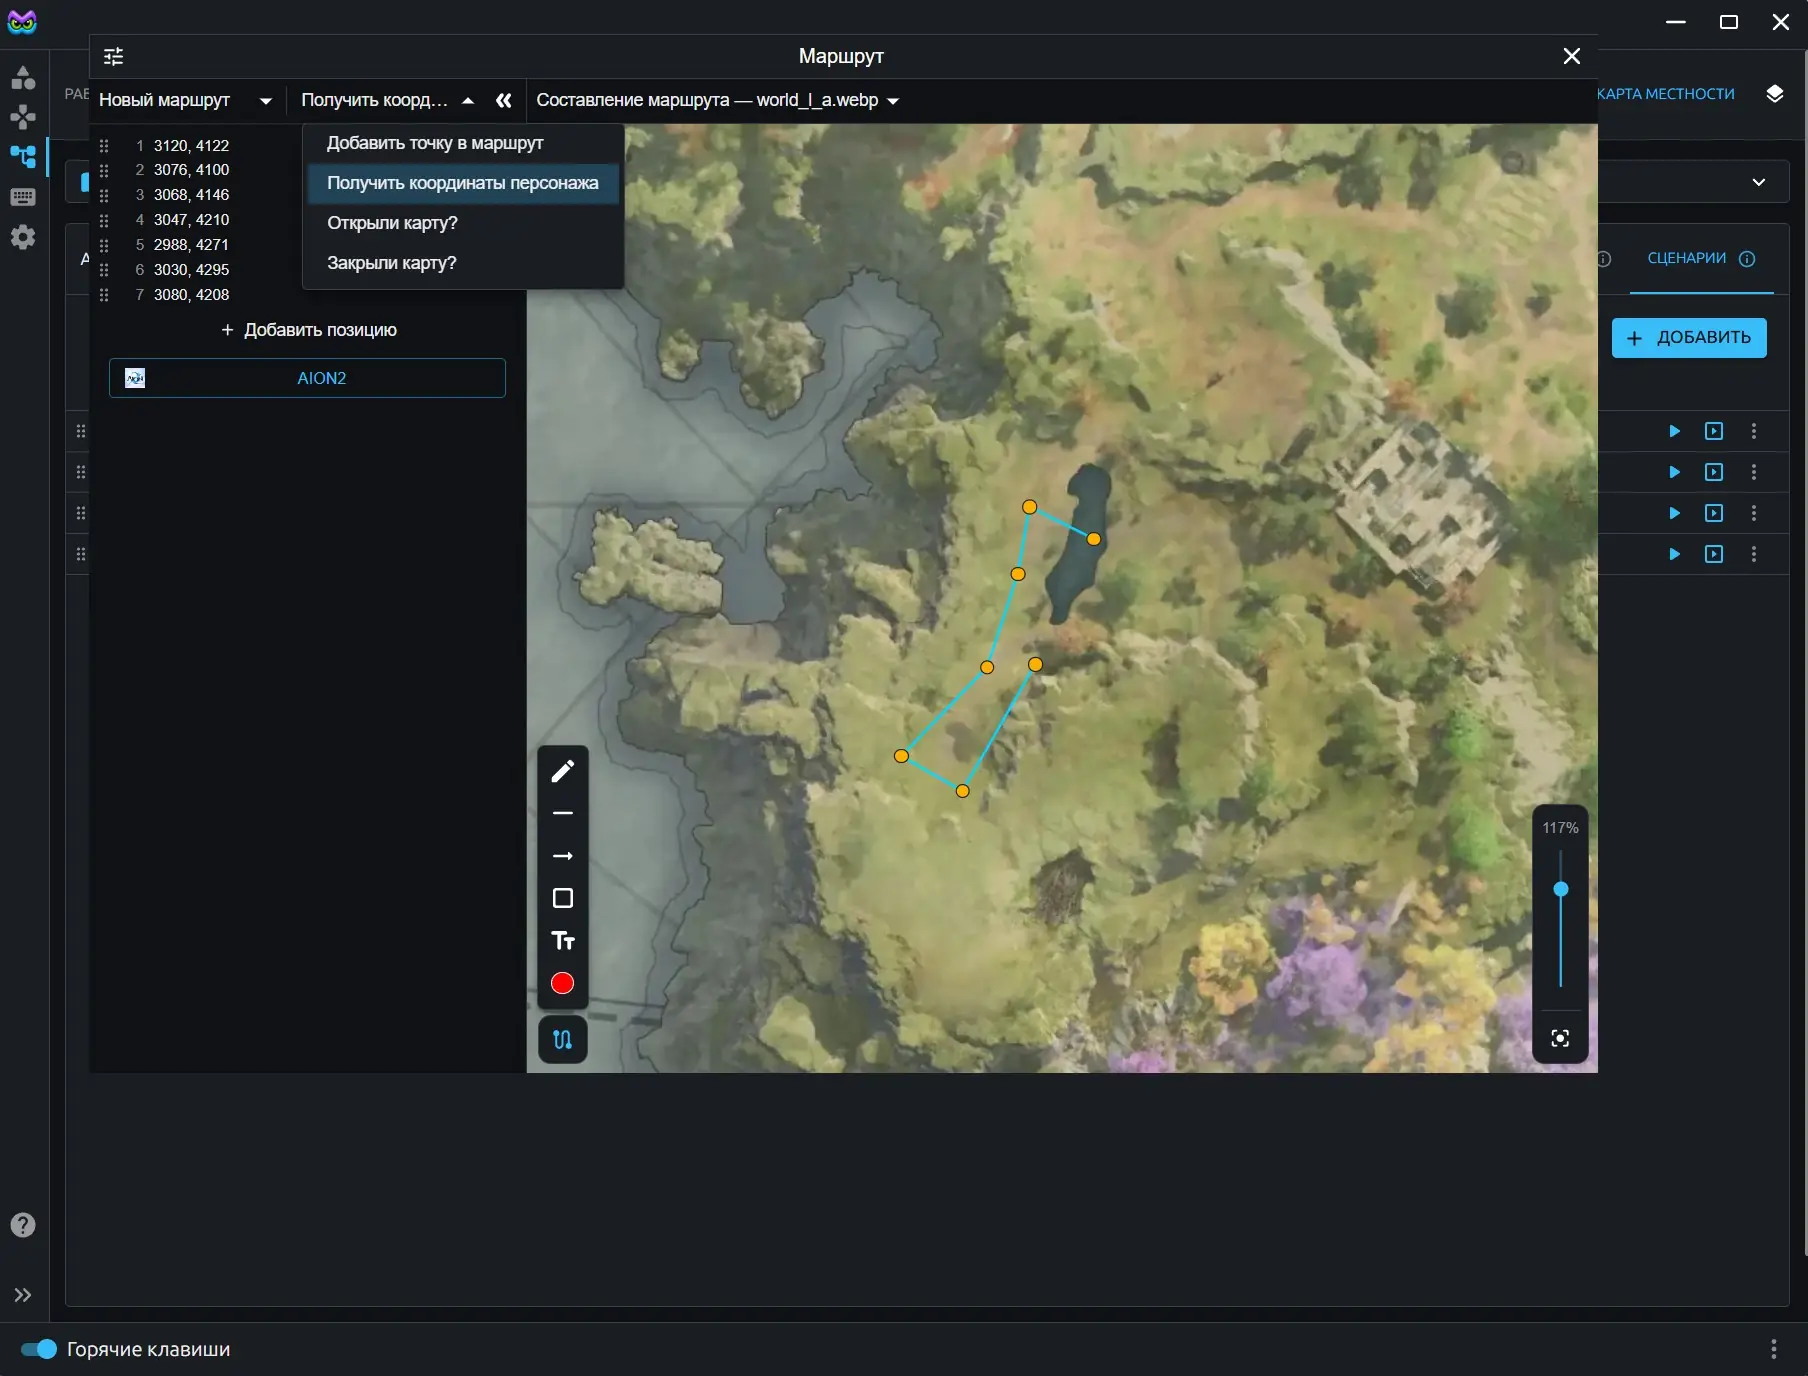Viewport: 1808px width, 1376px height.
Task: Play the first scenario row
Action: [x=1675, y=431]
